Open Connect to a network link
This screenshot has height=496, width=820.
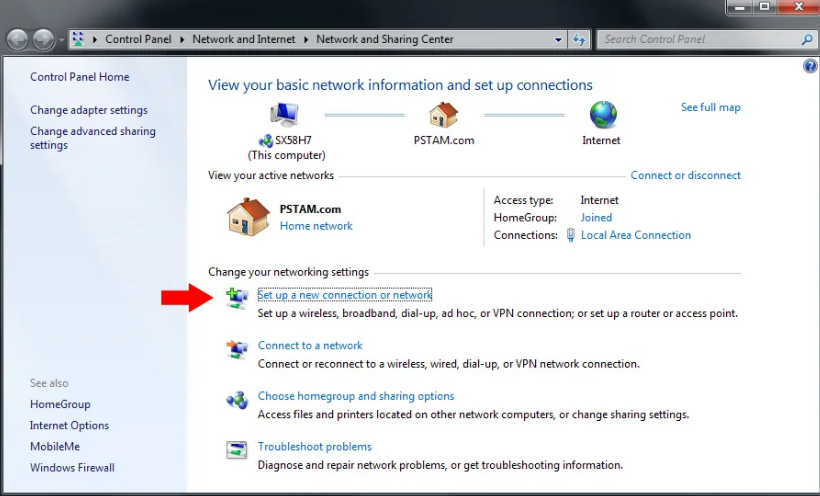coord(310,346)
